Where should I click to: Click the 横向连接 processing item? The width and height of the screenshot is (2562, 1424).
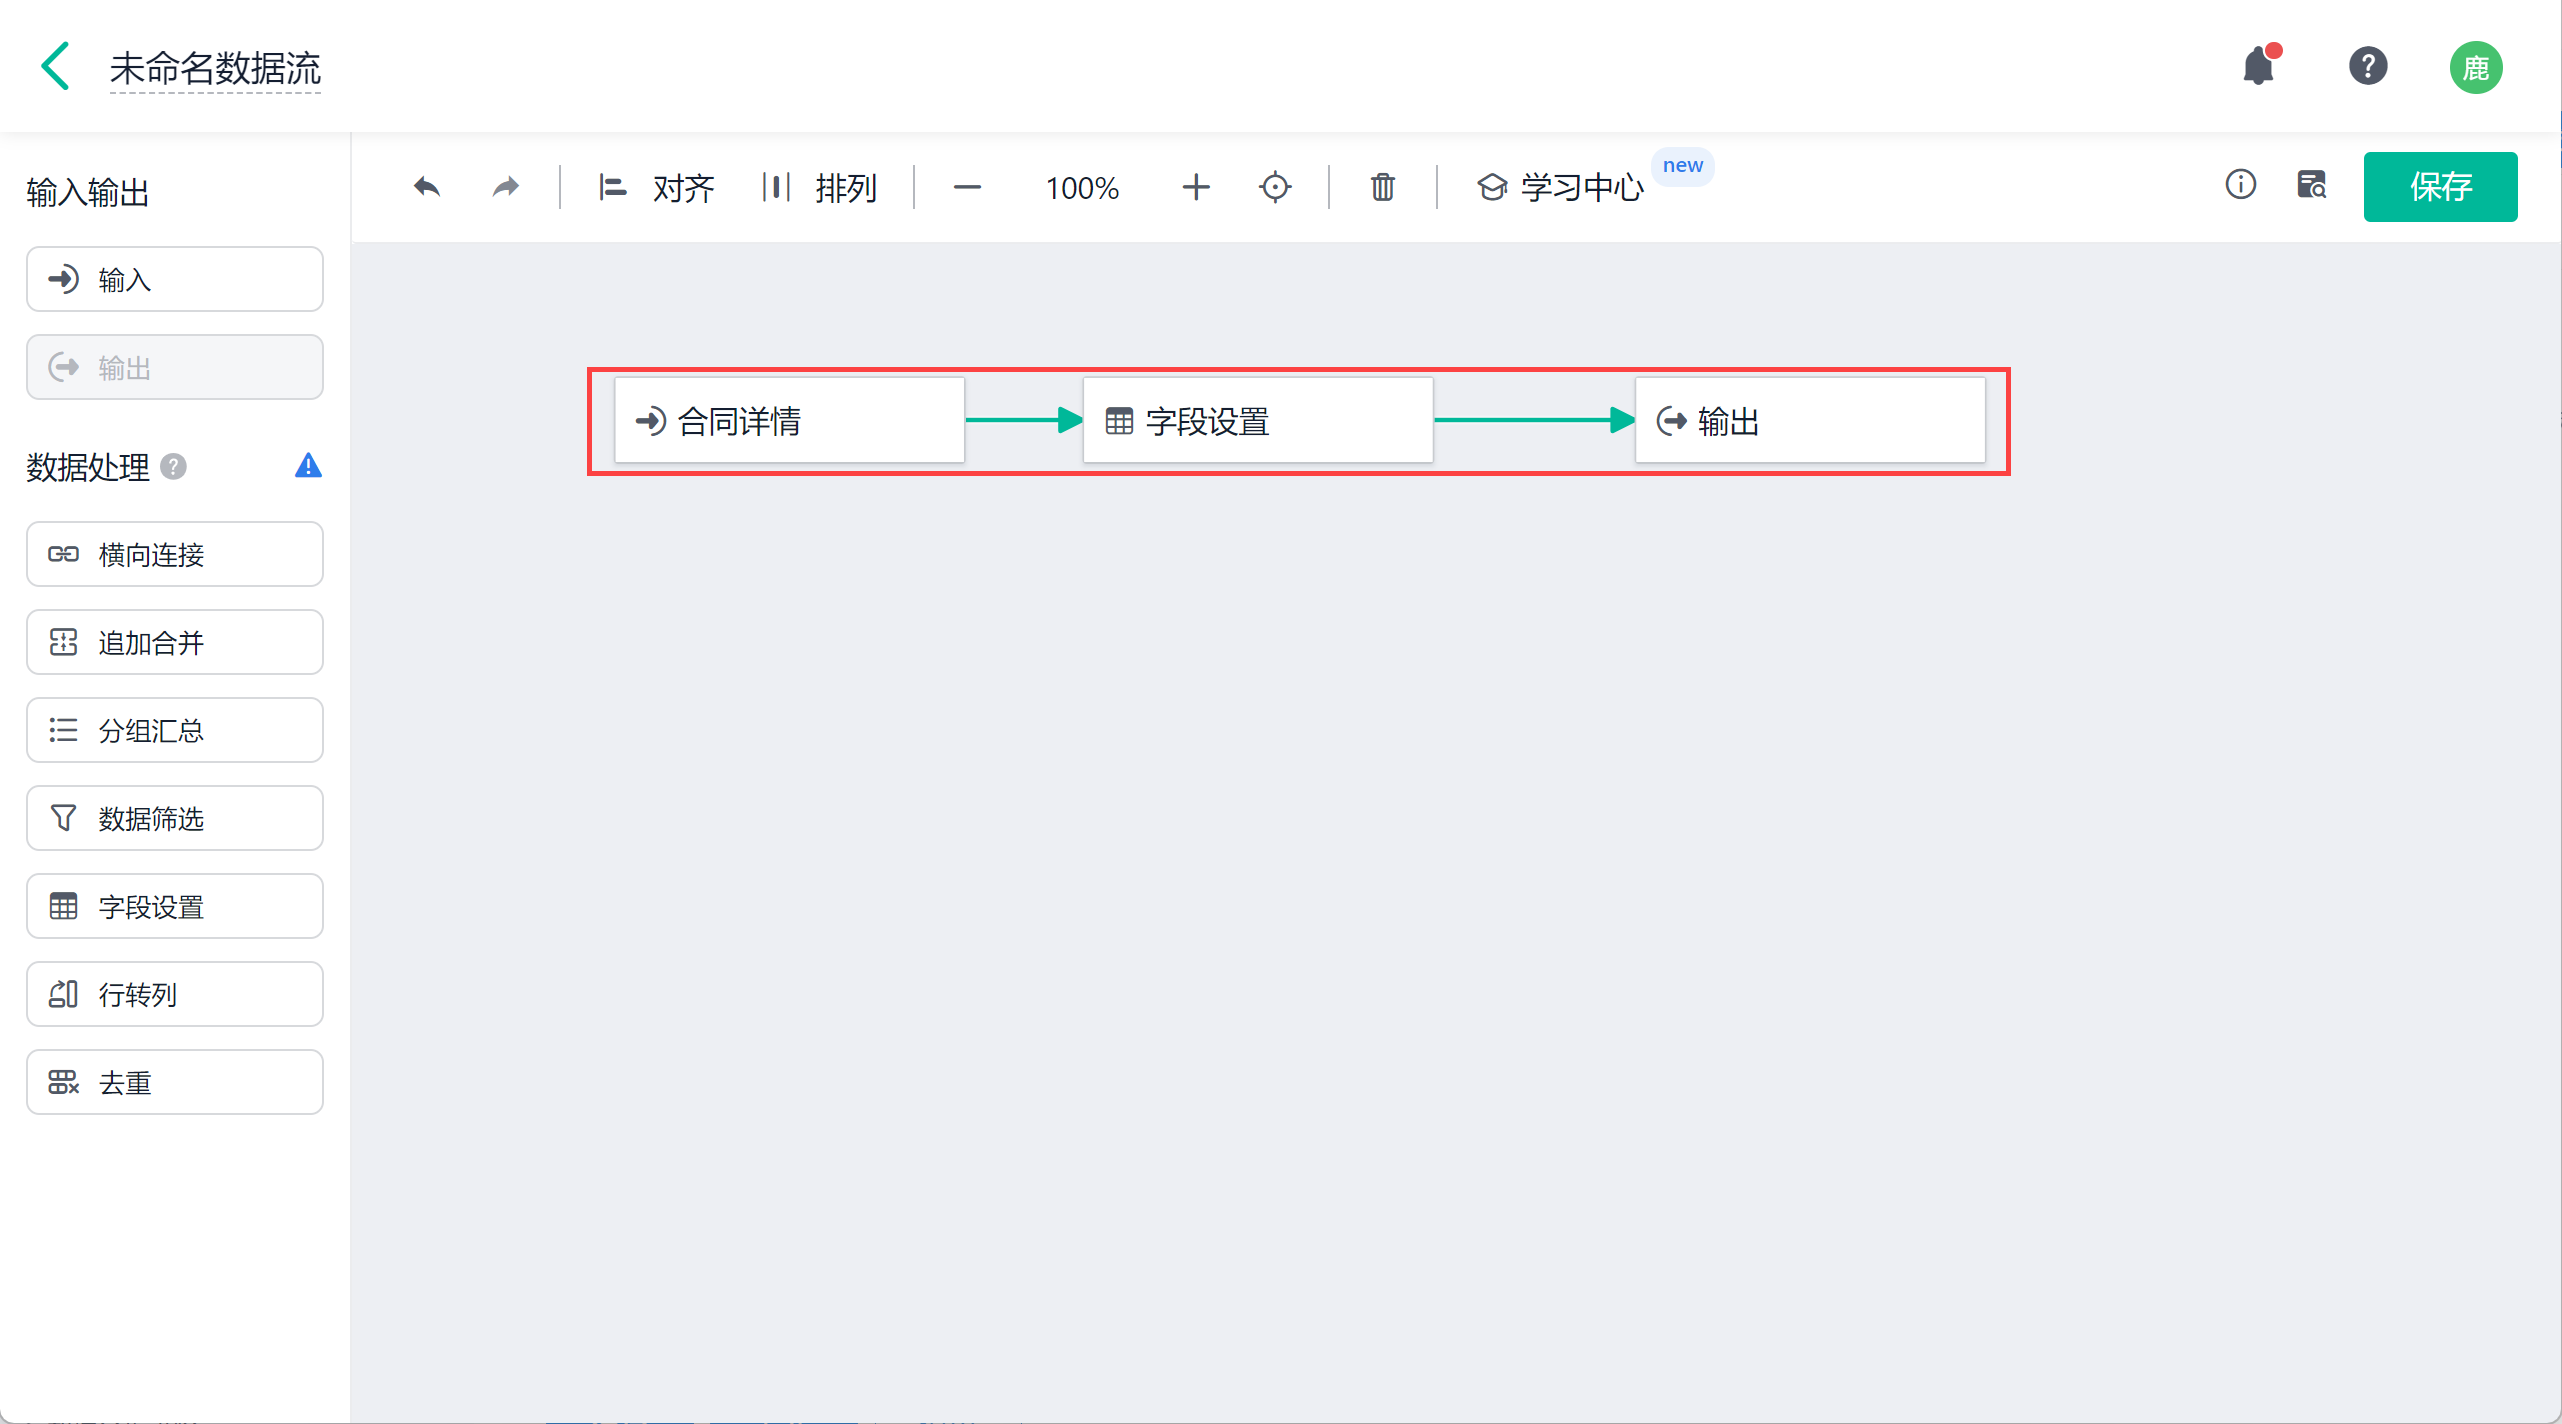coord(175,554)
